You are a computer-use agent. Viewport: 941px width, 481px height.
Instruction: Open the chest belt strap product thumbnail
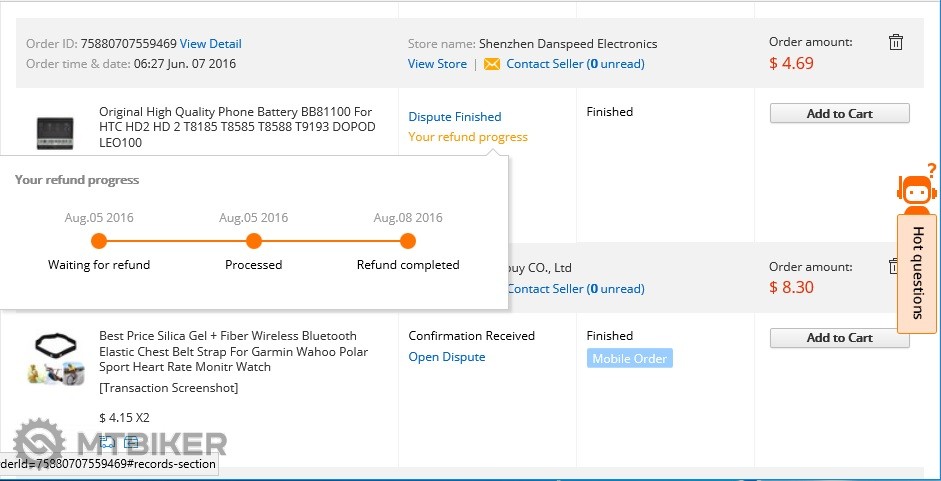[x=55, y=358]
